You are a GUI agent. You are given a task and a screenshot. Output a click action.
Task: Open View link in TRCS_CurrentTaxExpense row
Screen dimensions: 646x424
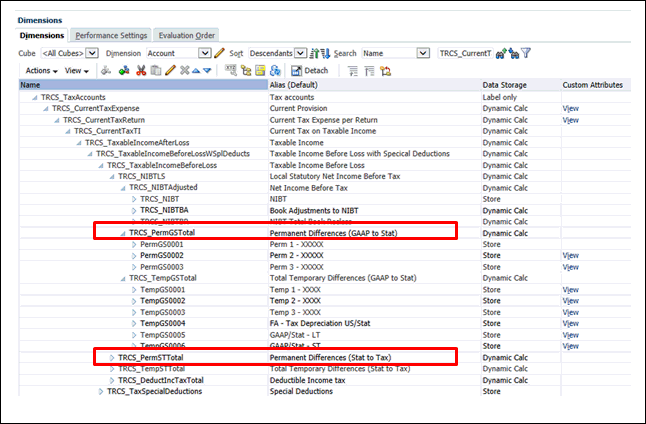571,109
